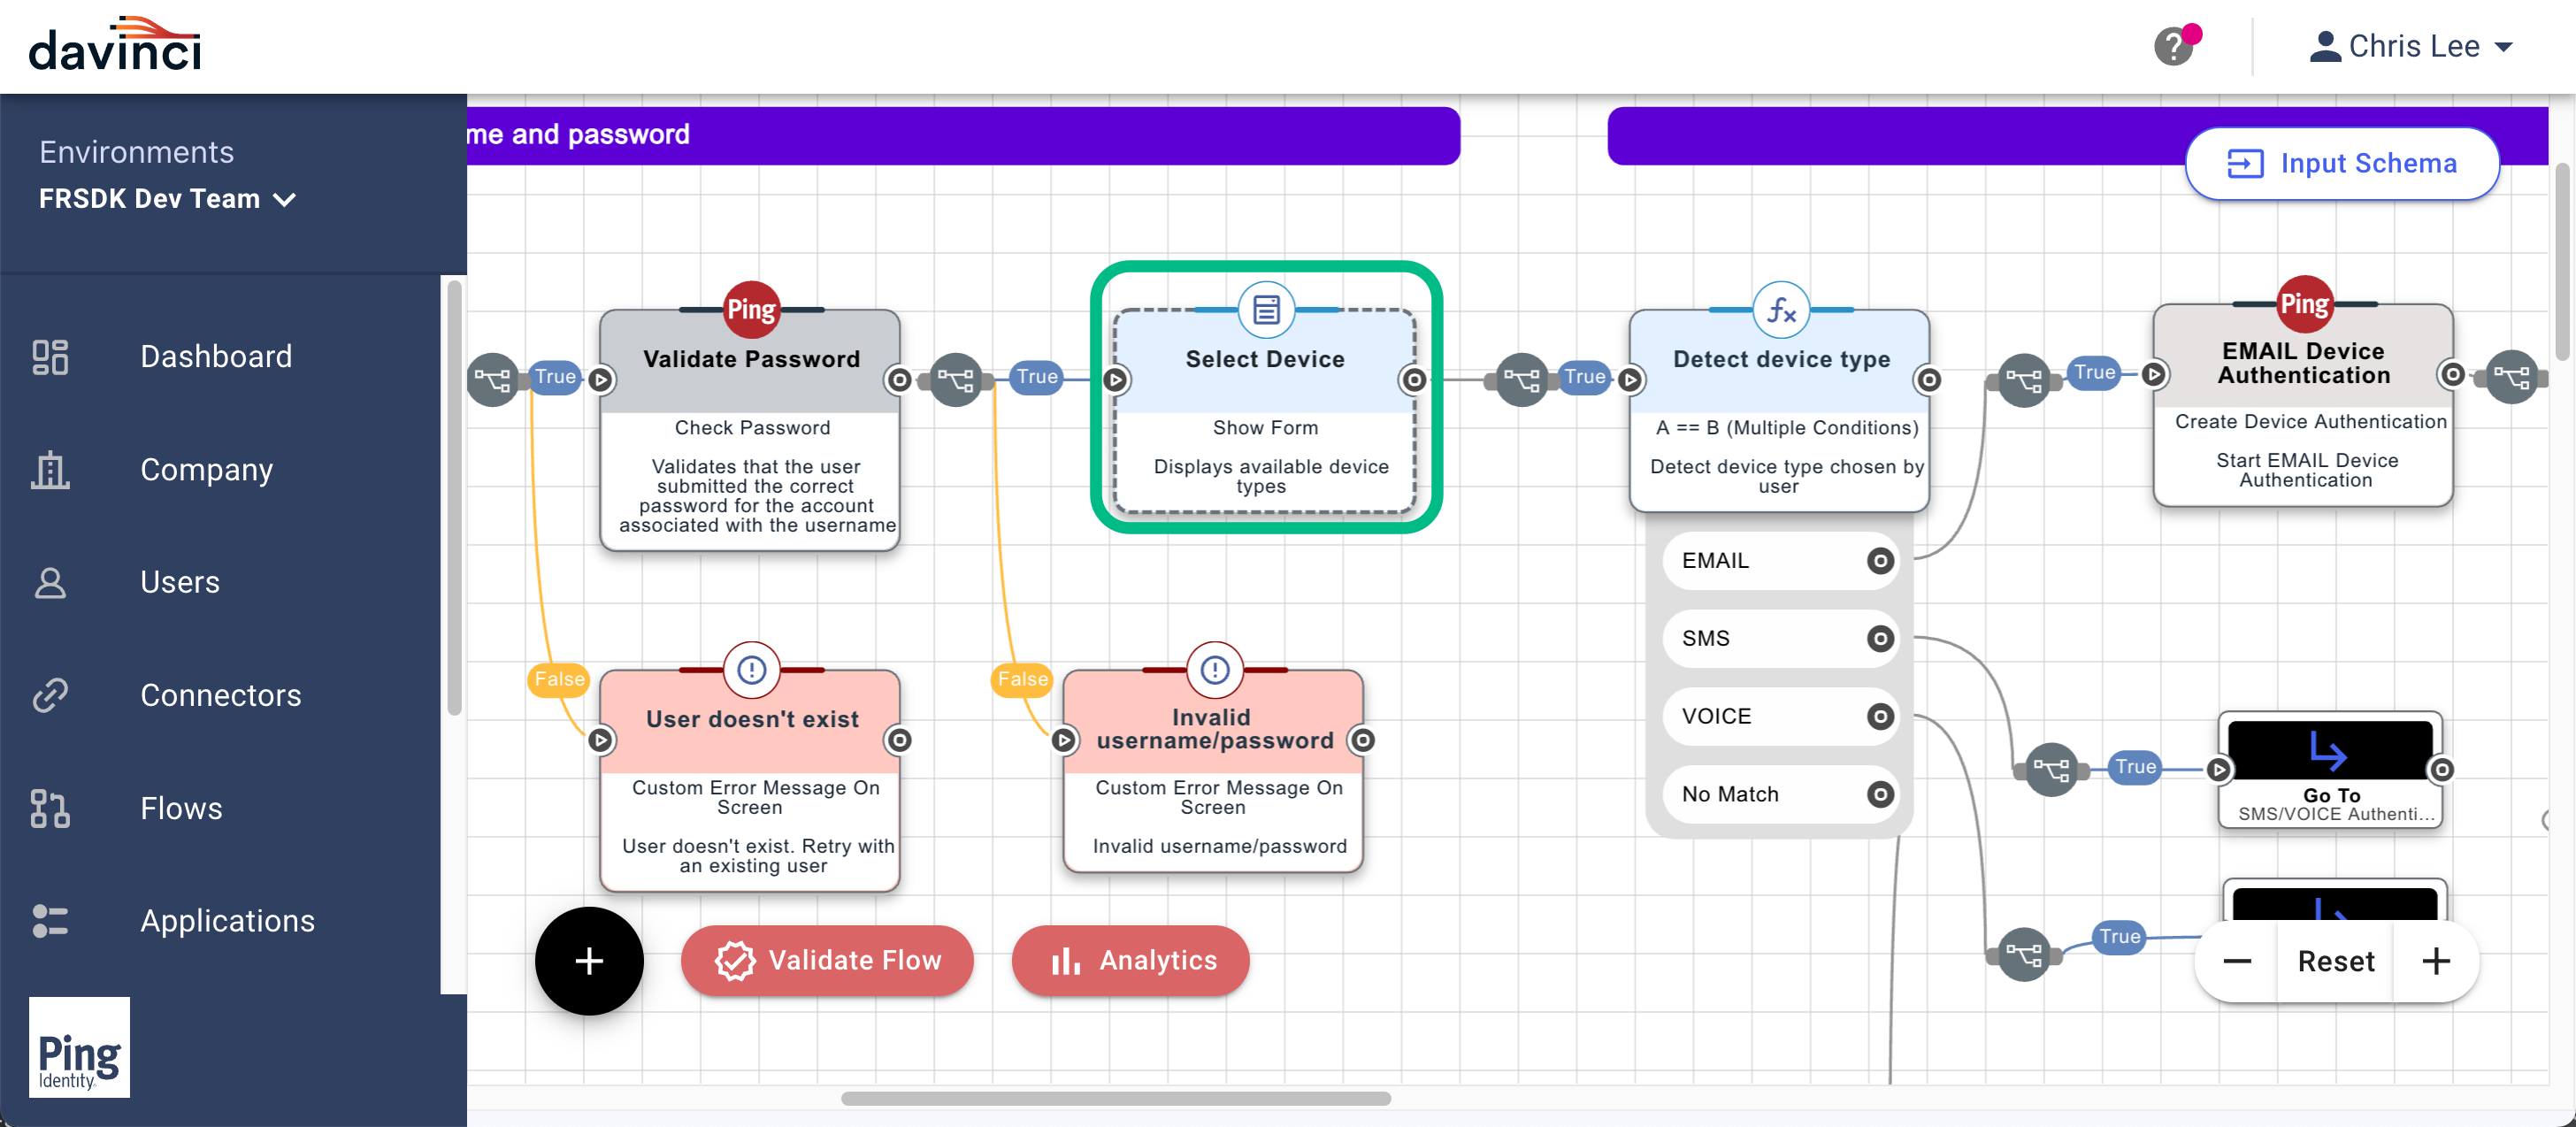Select Dashboard in the sidebar
The image size is (2576, 1127).
(x=51, y=357)
